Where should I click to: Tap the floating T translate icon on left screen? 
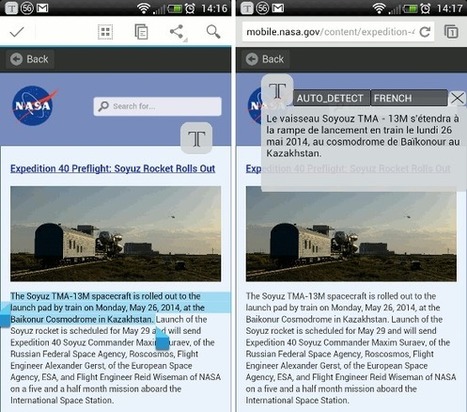(x=197, y=138)
